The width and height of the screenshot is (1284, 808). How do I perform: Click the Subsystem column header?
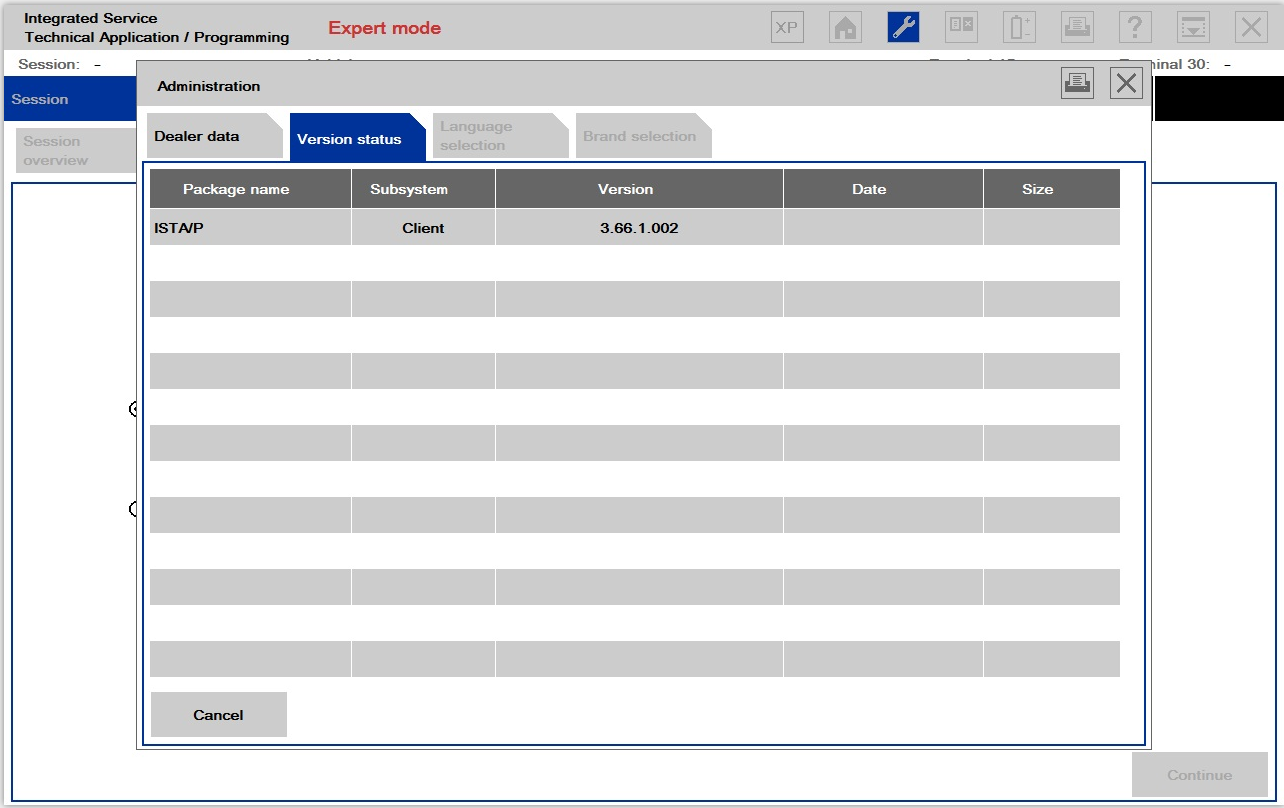[x=424, y=189]
